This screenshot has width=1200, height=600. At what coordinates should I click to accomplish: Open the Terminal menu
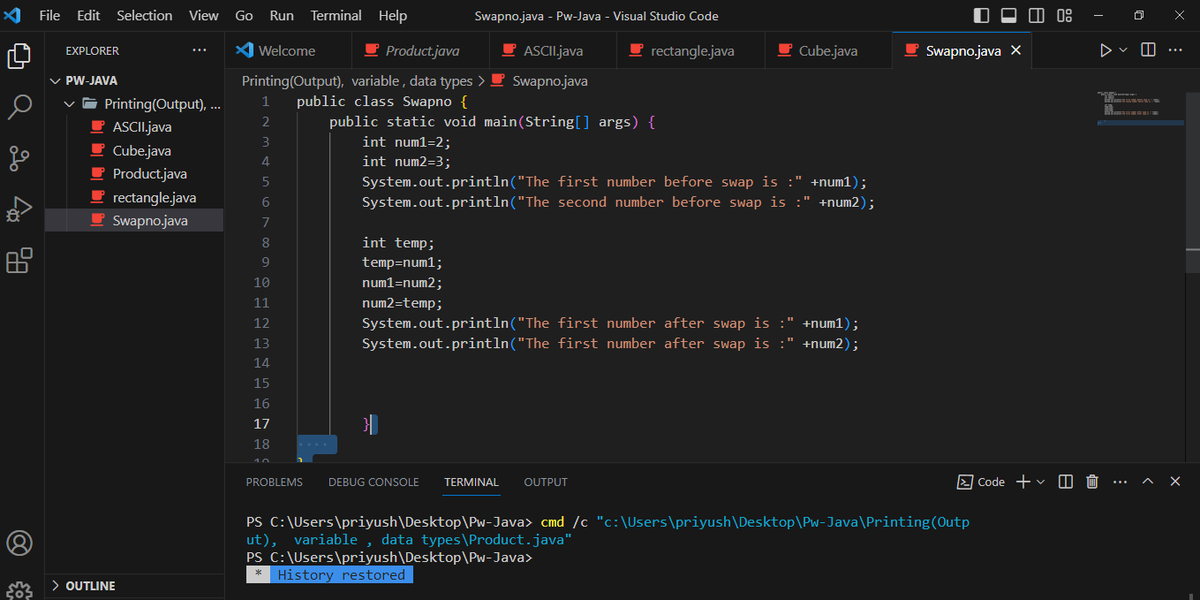pyautogui.click(x=336, y=16)
